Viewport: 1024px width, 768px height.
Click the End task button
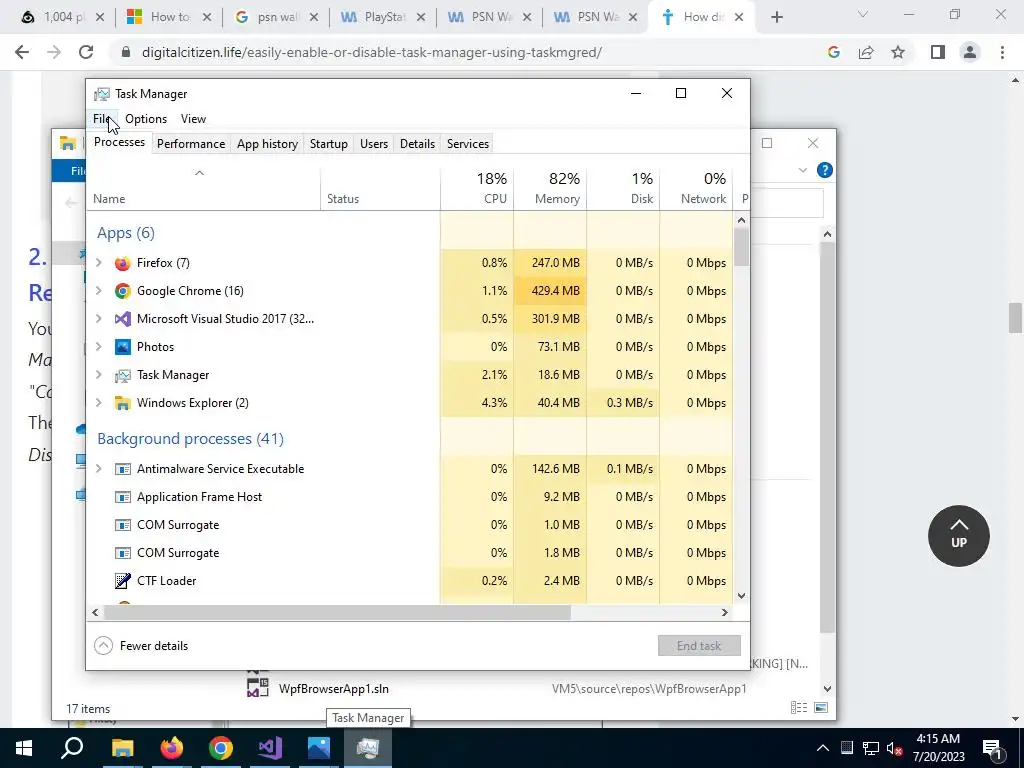tap(699, 646)
